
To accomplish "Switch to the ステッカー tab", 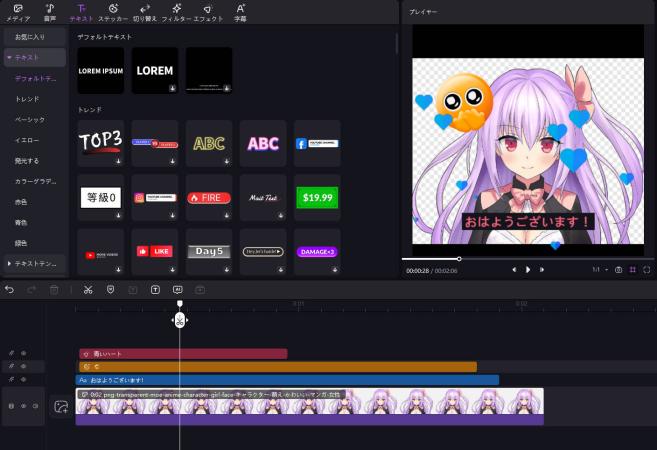I will tap(112, 12).
